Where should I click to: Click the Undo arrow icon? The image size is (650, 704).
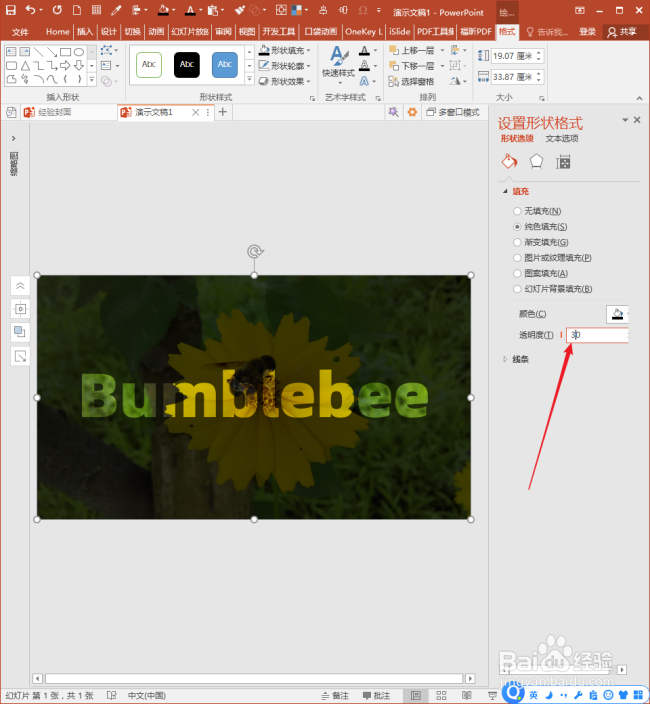click(31, 9)
